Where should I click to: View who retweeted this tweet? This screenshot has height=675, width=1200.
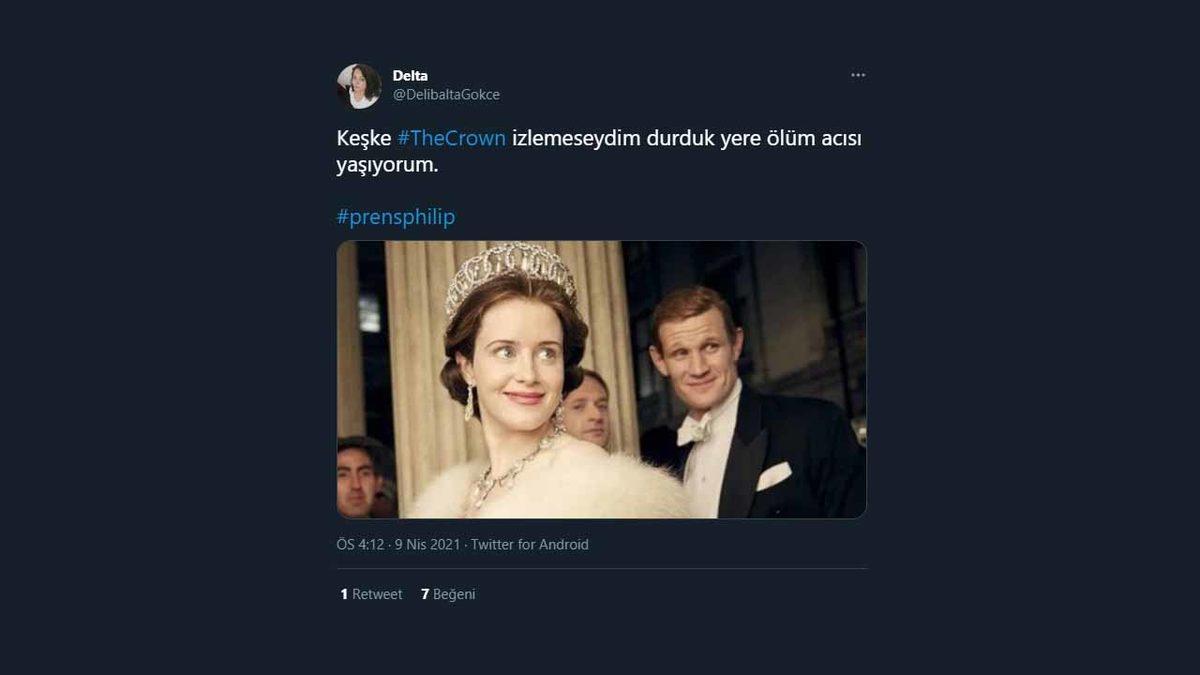click(x=371, y=593)
